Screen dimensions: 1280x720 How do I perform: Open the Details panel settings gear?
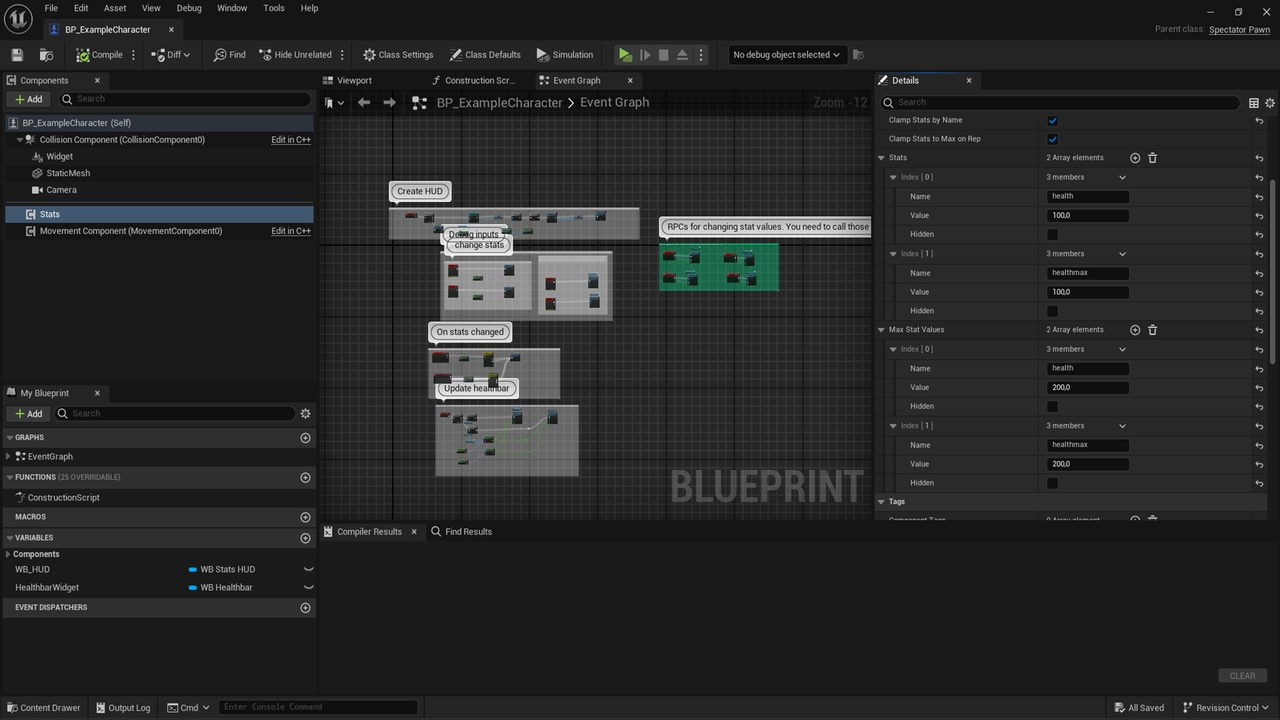click(x=1270, y=103)
